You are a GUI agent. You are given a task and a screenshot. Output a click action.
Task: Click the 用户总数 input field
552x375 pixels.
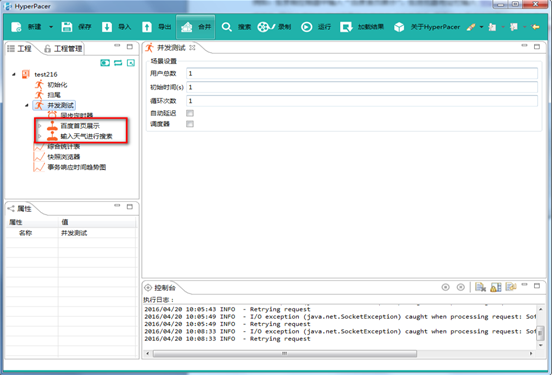pos(362,73)
